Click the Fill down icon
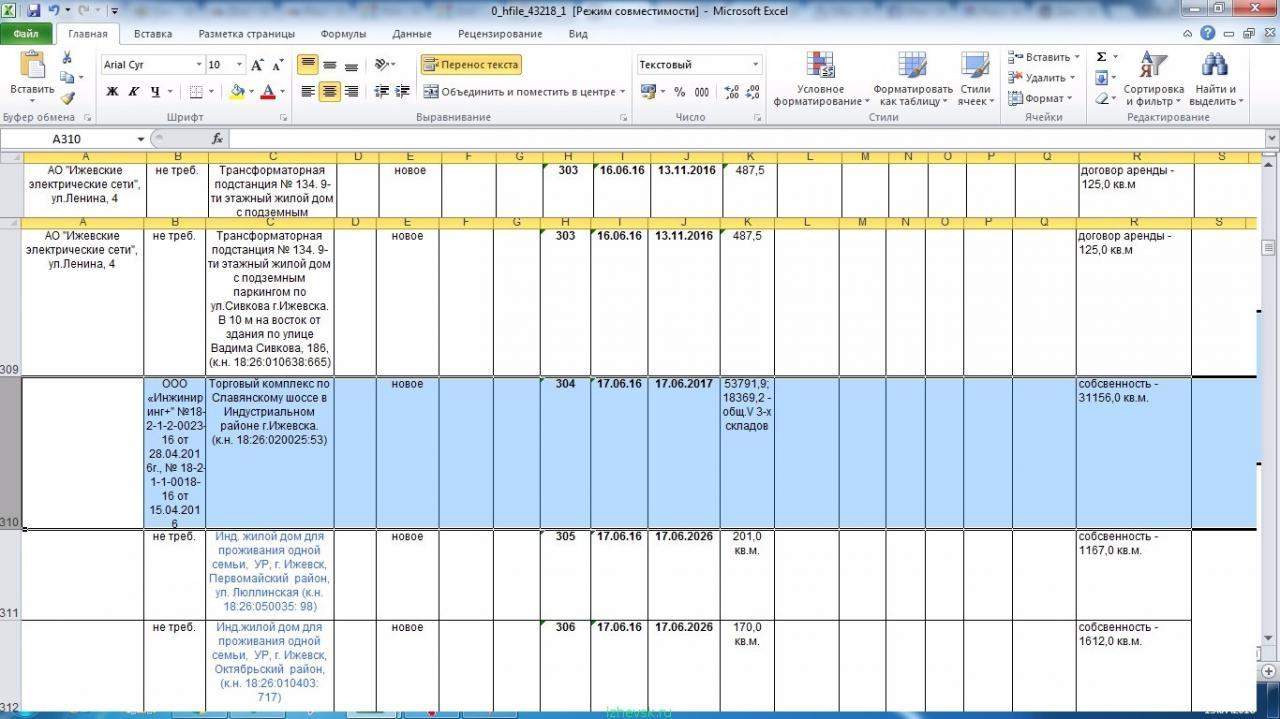The height and width of the screenshot is (719, 1280). [1101, 78]
